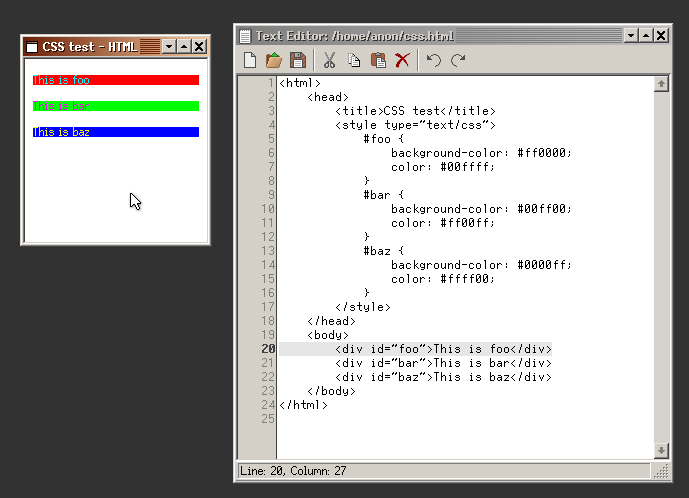This screenshot has height=498, width=689.
Task: Click the '<title>CSS test</title>' line
Action: (x=415, y=111)
